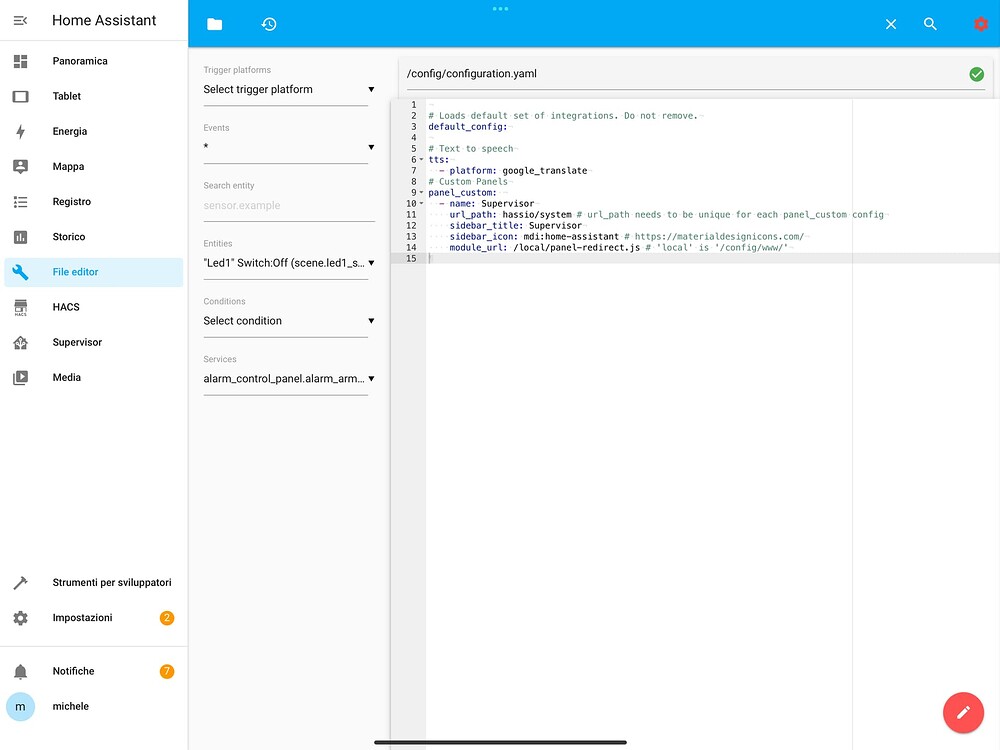This screenshot has width=1000, height=750.
Task: Open search with the magnifier icon
Action: click(x=930, y=24)
